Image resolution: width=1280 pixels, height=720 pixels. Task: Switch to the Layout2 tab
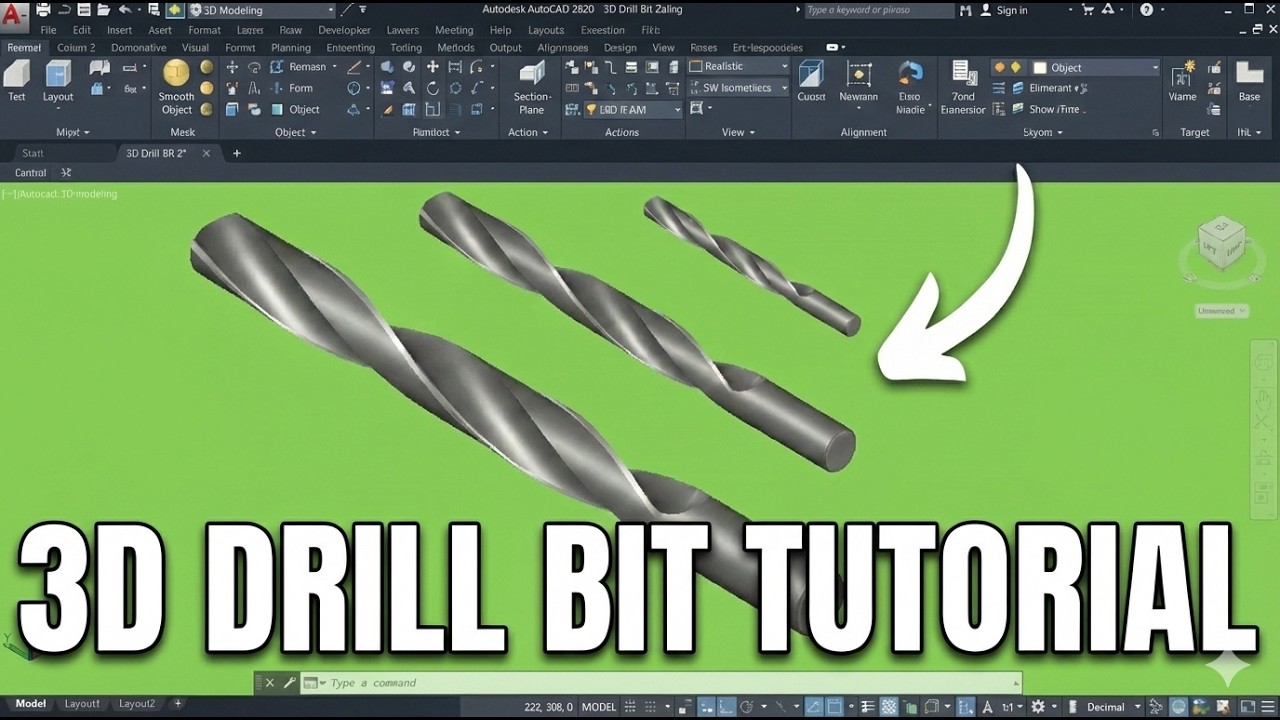click(137, 704)
